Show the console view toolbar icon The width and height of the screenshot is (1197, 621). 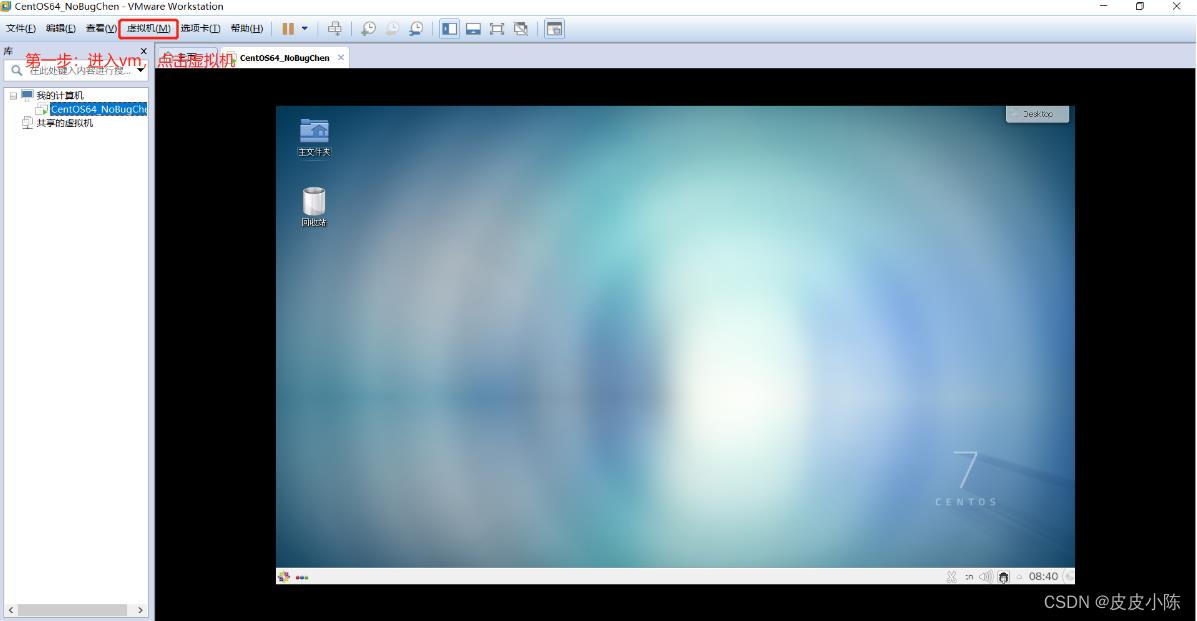[555, 29]
